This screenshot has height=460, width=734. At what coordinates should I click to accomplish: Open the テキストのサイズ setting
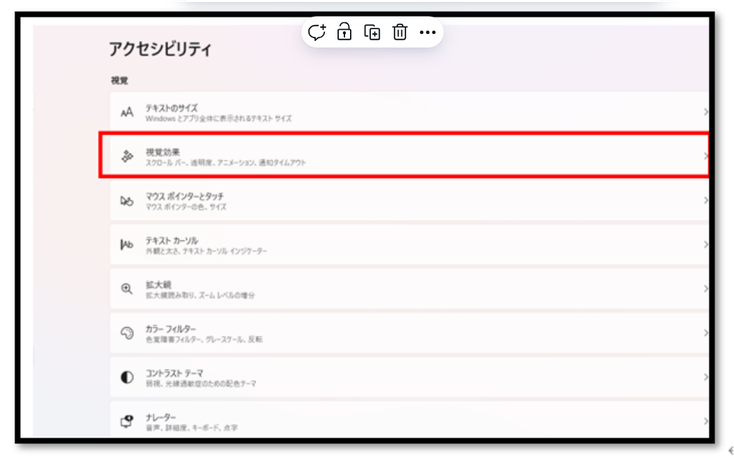click(x=409, y=112)
